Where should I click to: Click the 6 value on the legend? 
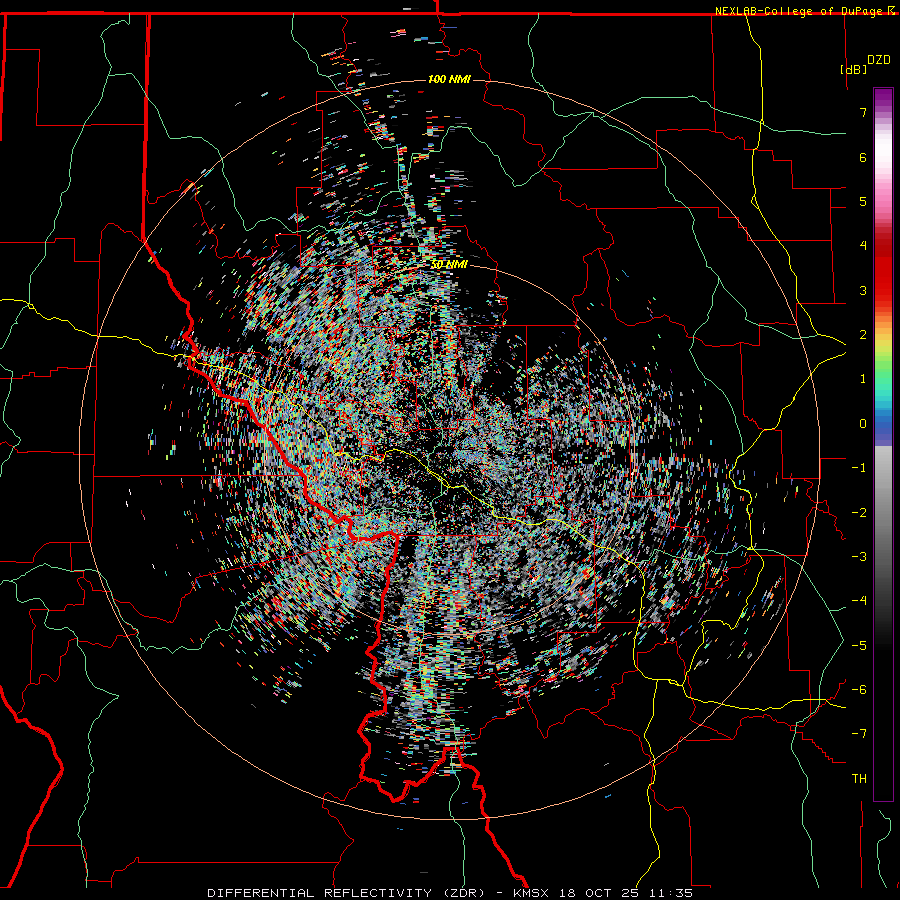tap(863, 157)
